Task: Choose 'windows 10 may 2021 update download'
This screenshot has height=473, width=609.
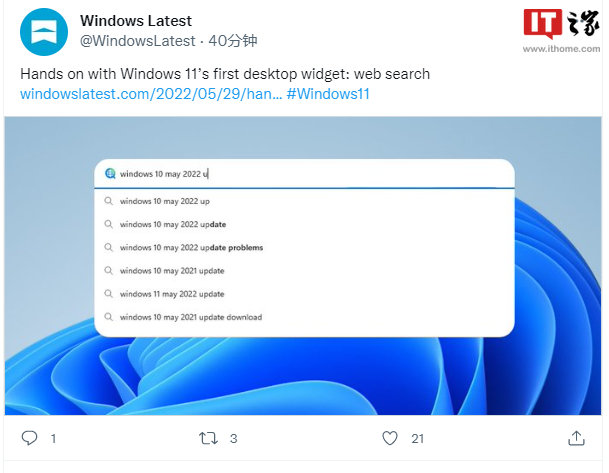Action: pyautogui.click(x=190, y=317)
